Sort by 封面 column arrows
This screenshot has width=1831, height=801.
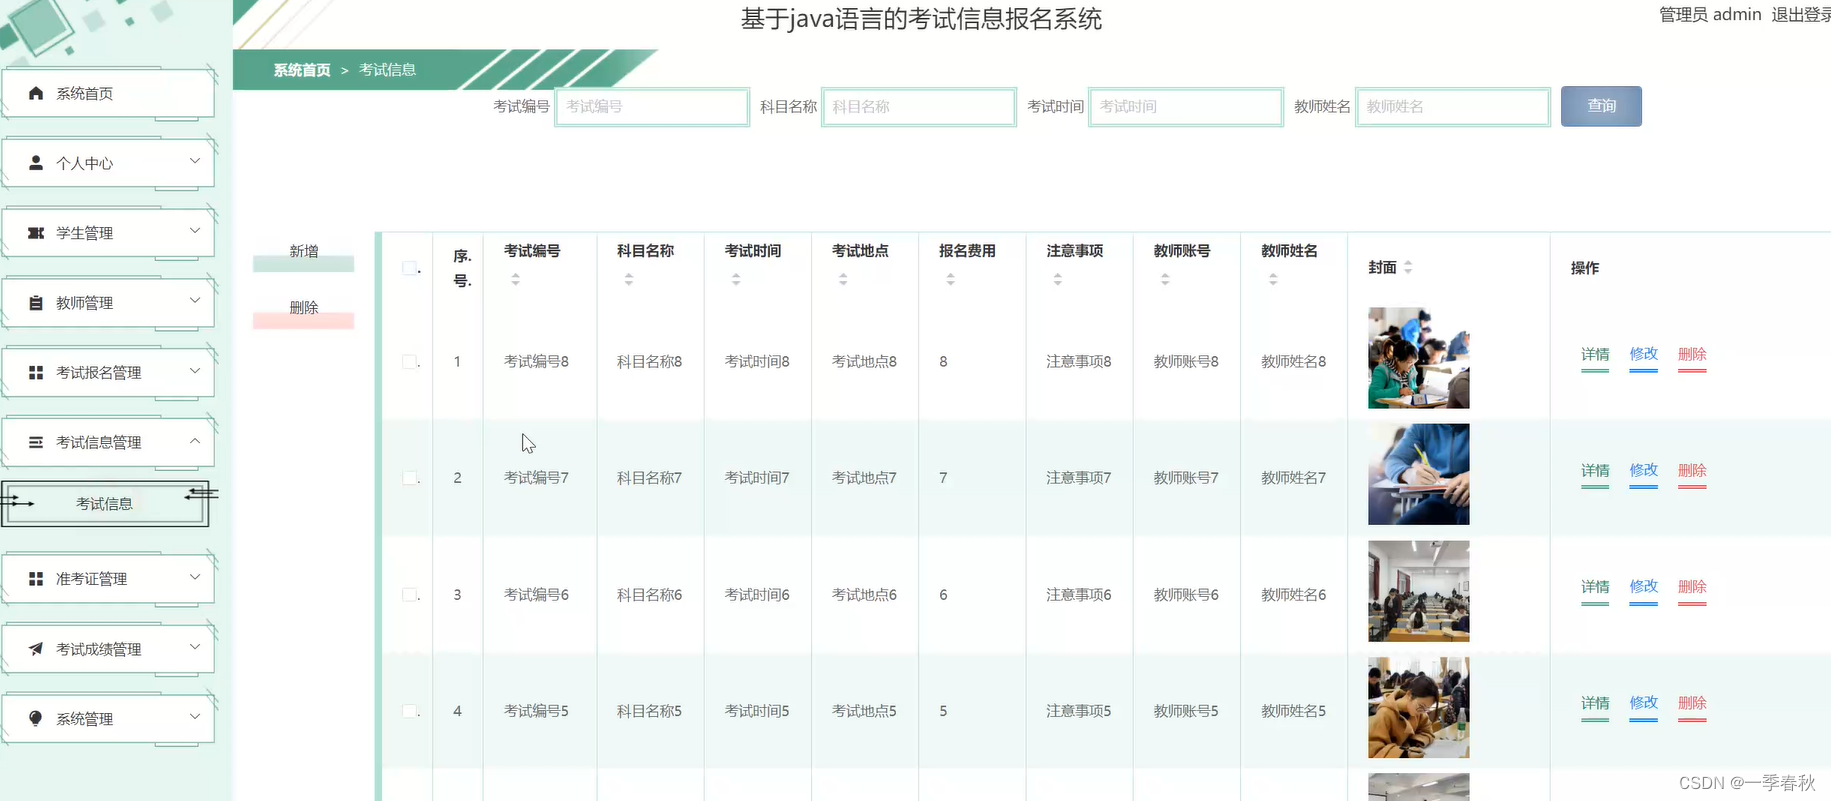point(1408,267)
